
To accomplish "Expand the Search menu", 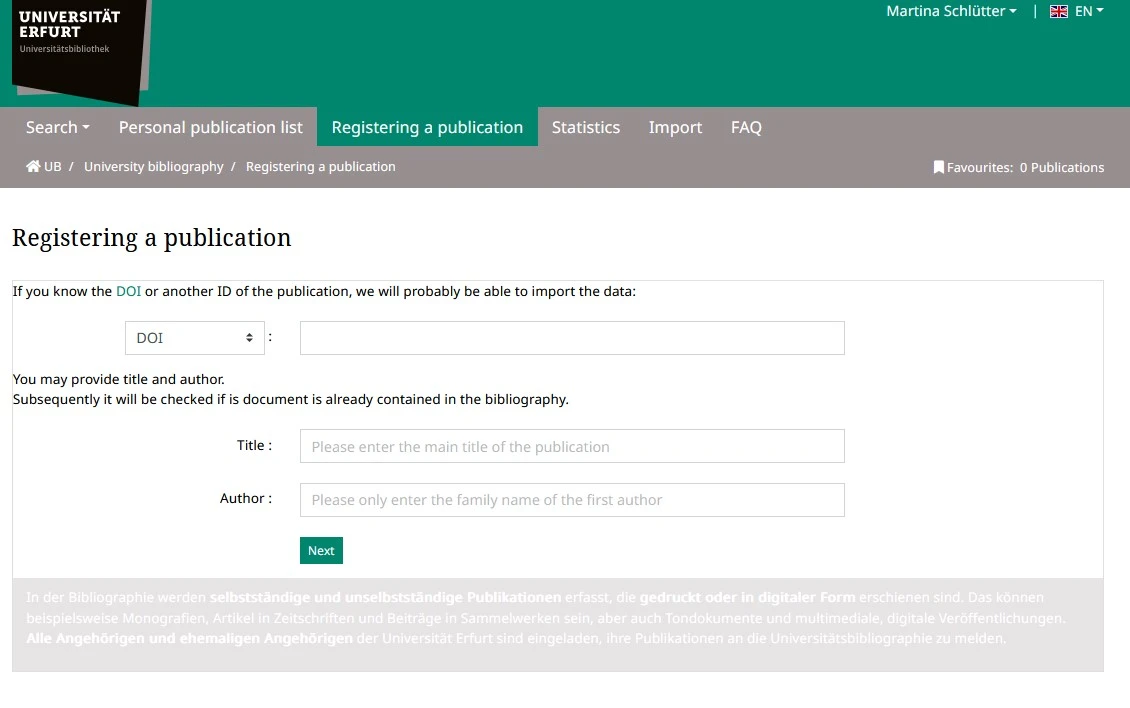I will (57, 127).
